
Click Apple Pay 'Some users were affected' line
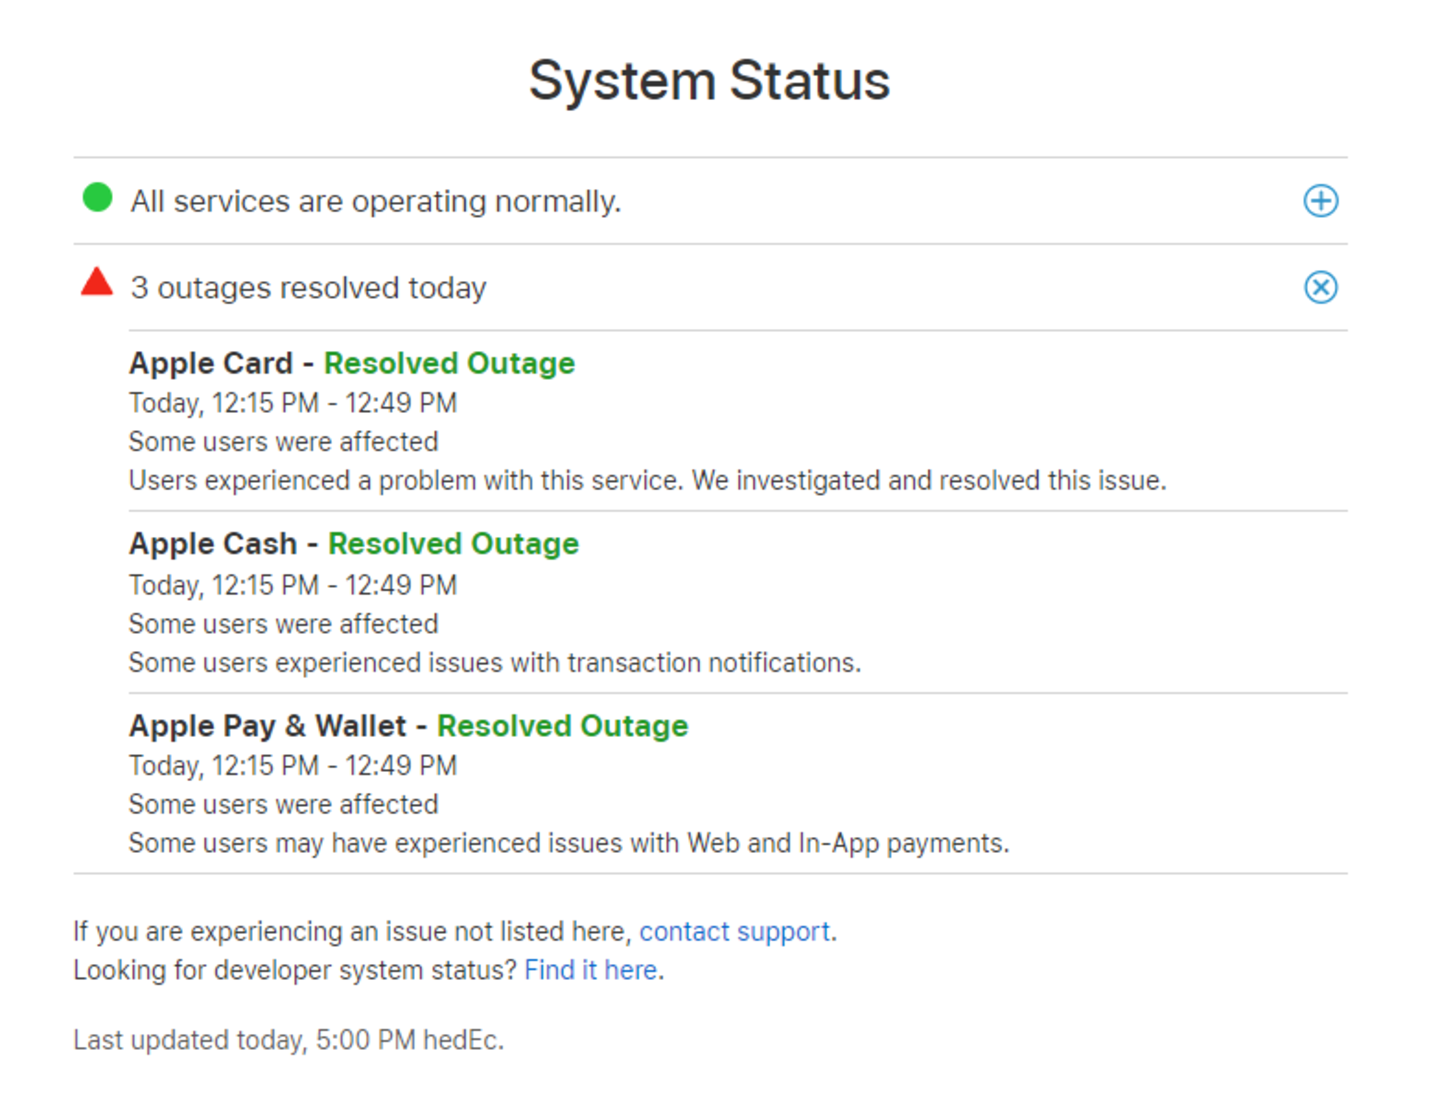[x=284, y=805]
